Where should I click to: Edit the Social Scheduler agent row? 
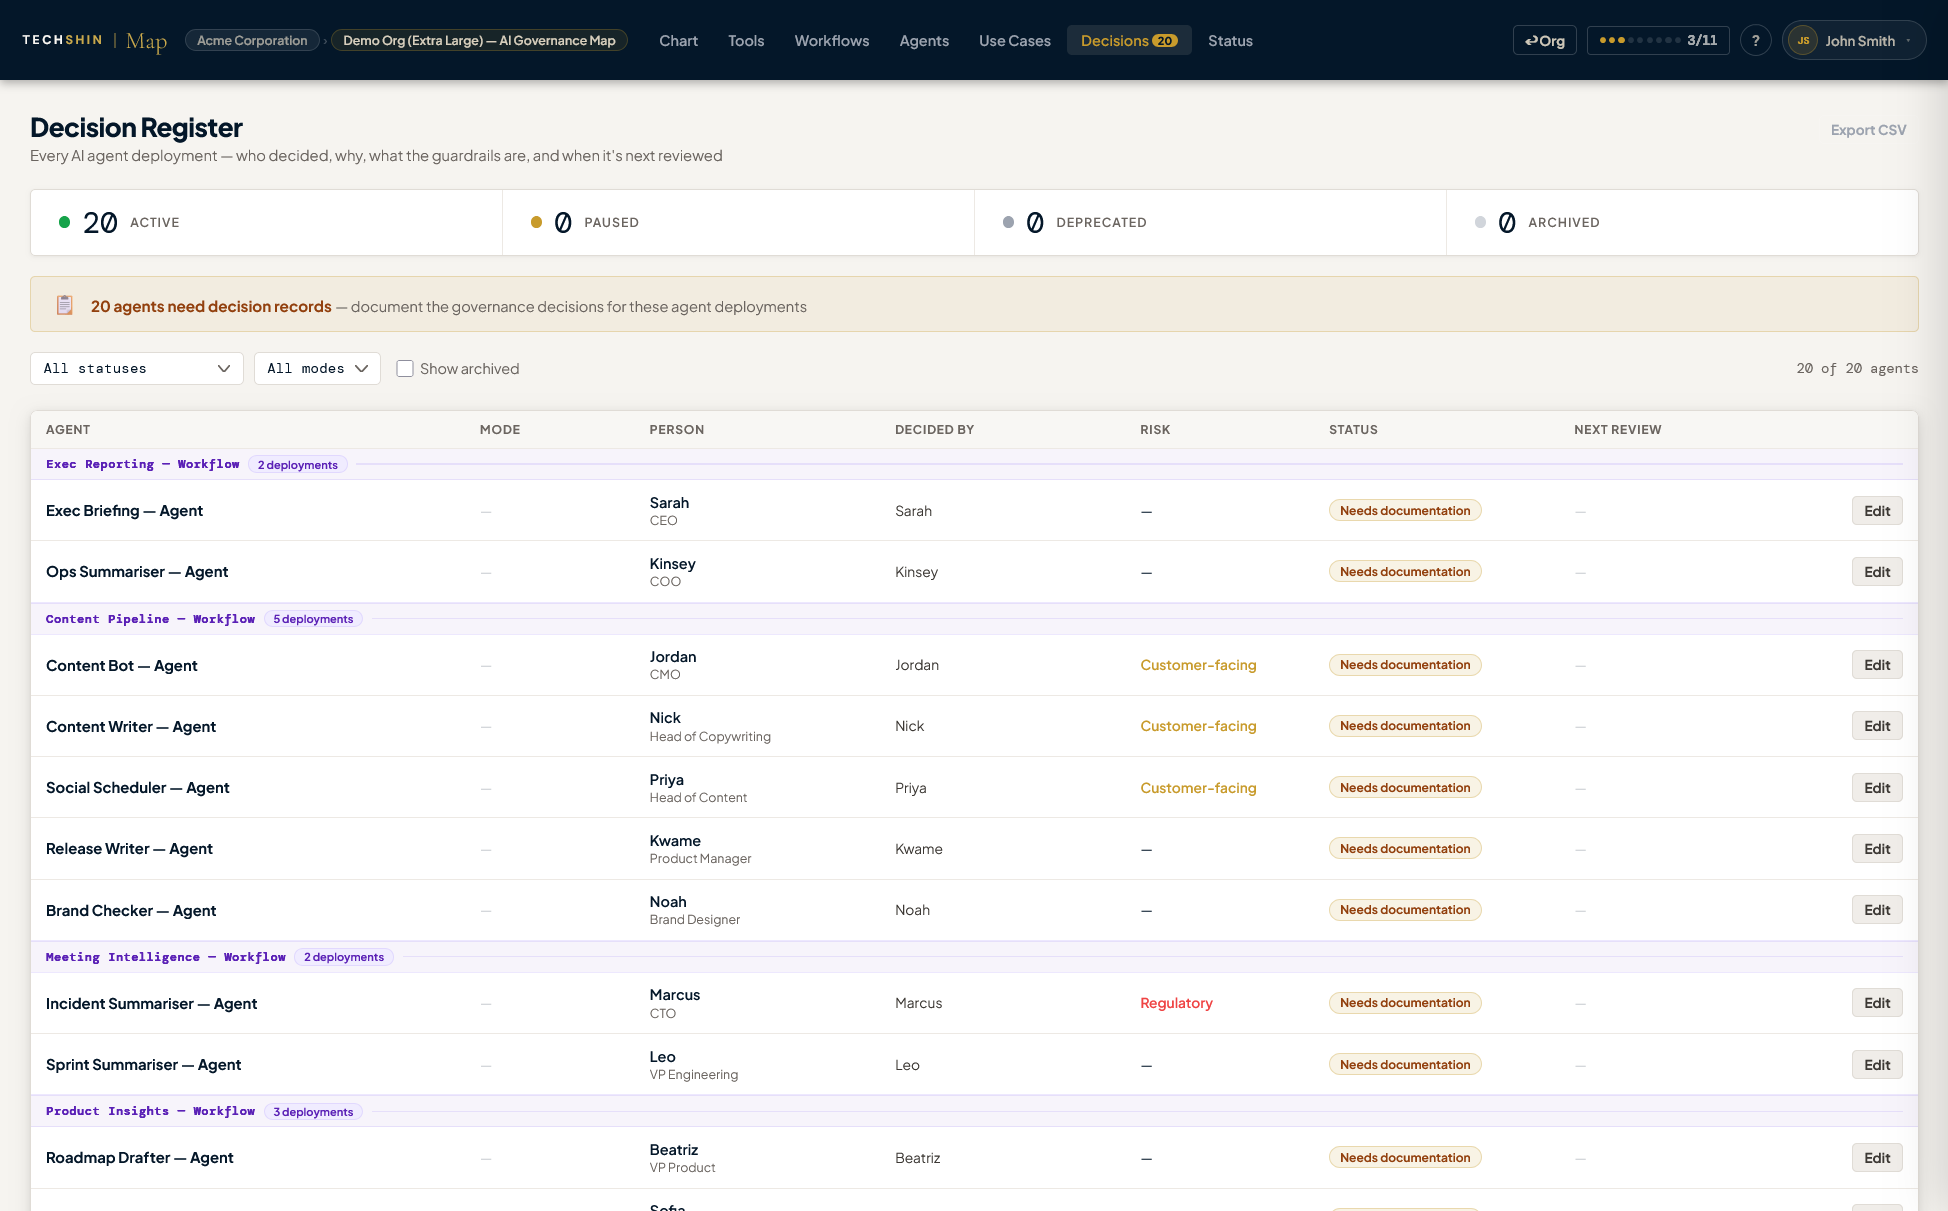coord(1877,788)
